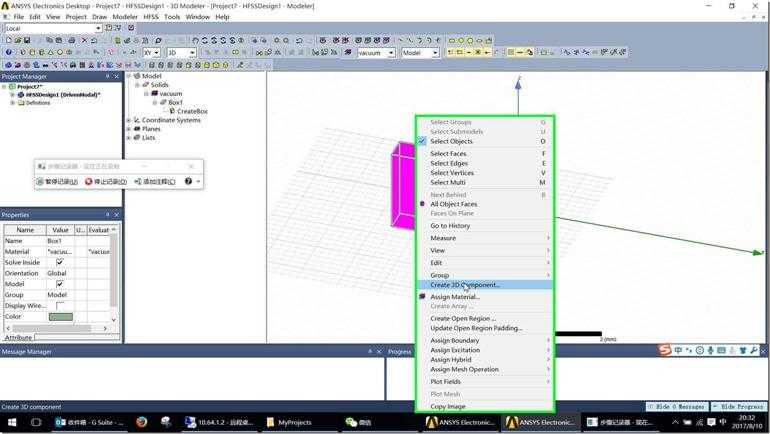
Task: Open the Modeler menu
Action: coord(125,17)
